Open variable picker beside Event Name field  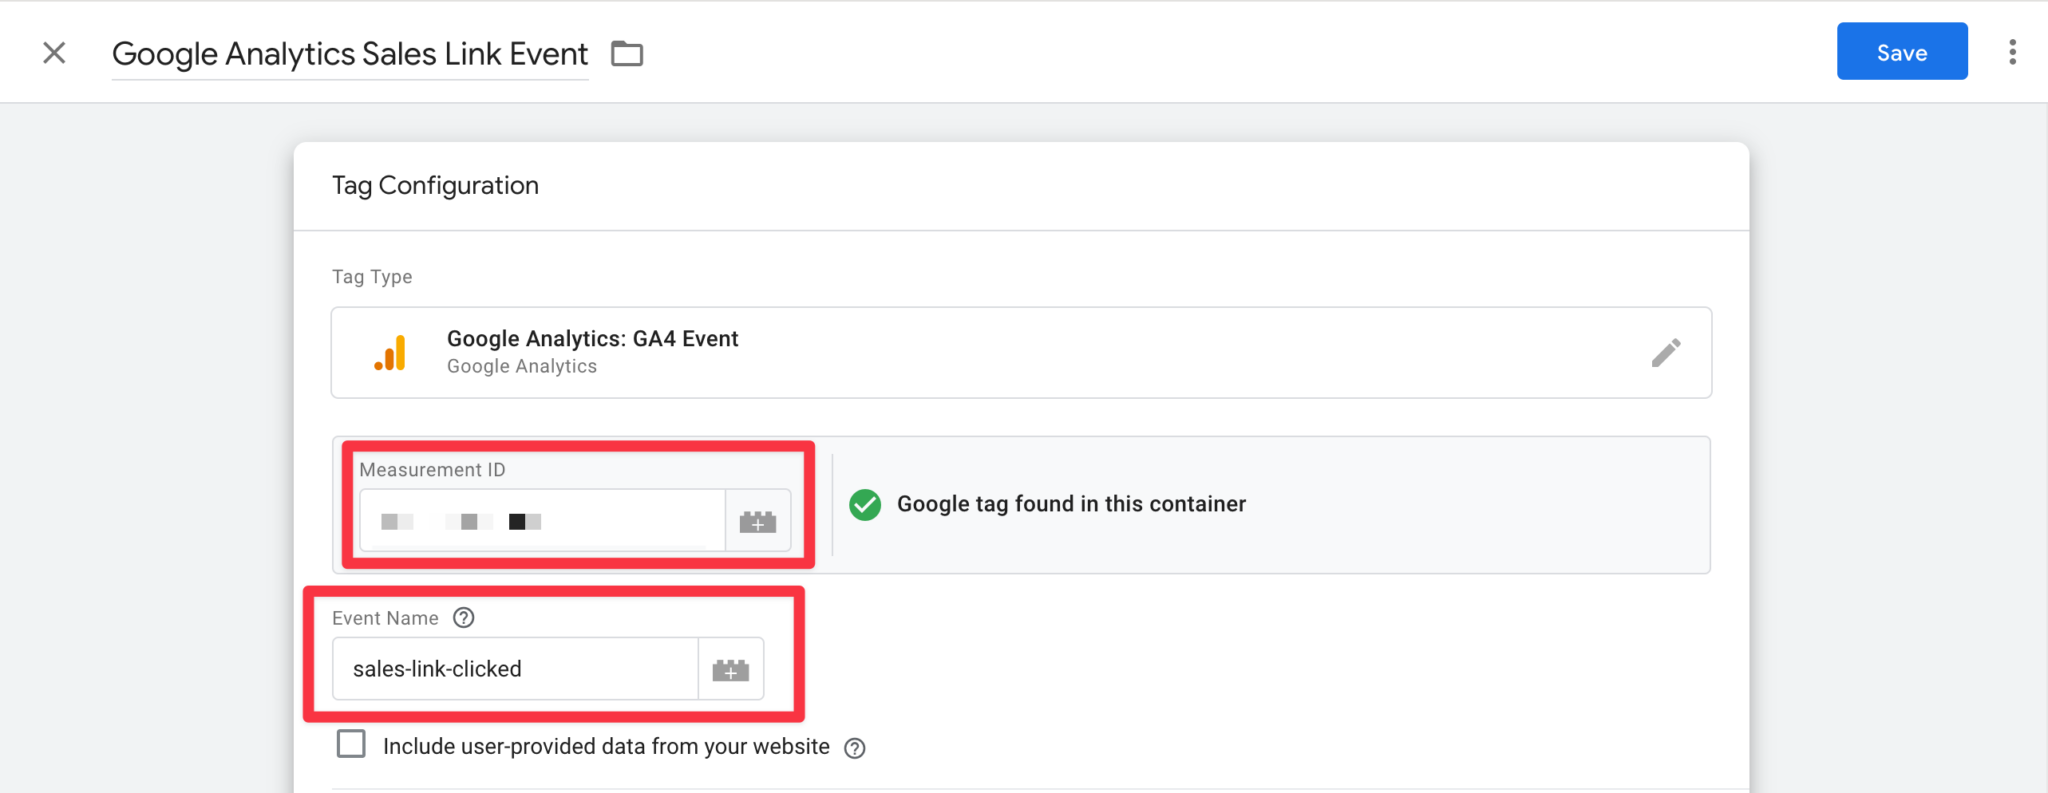tap(731, 669)
